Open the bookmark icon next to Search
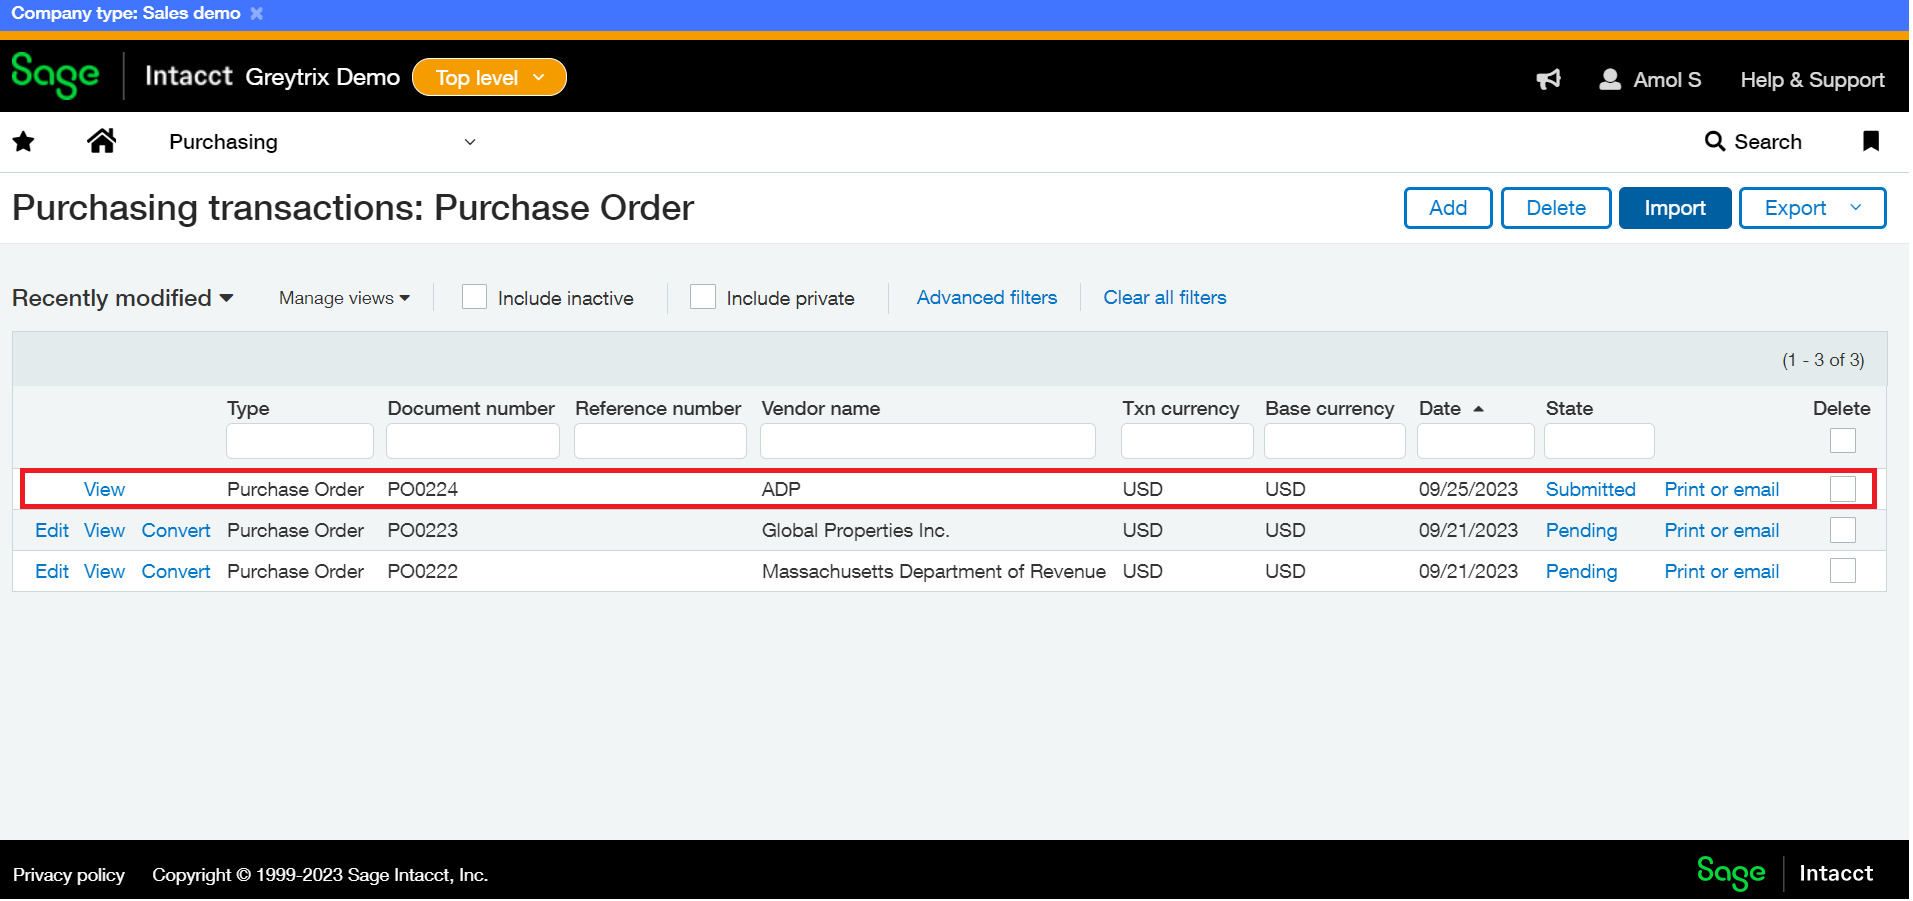 [x=1871, y=141]
